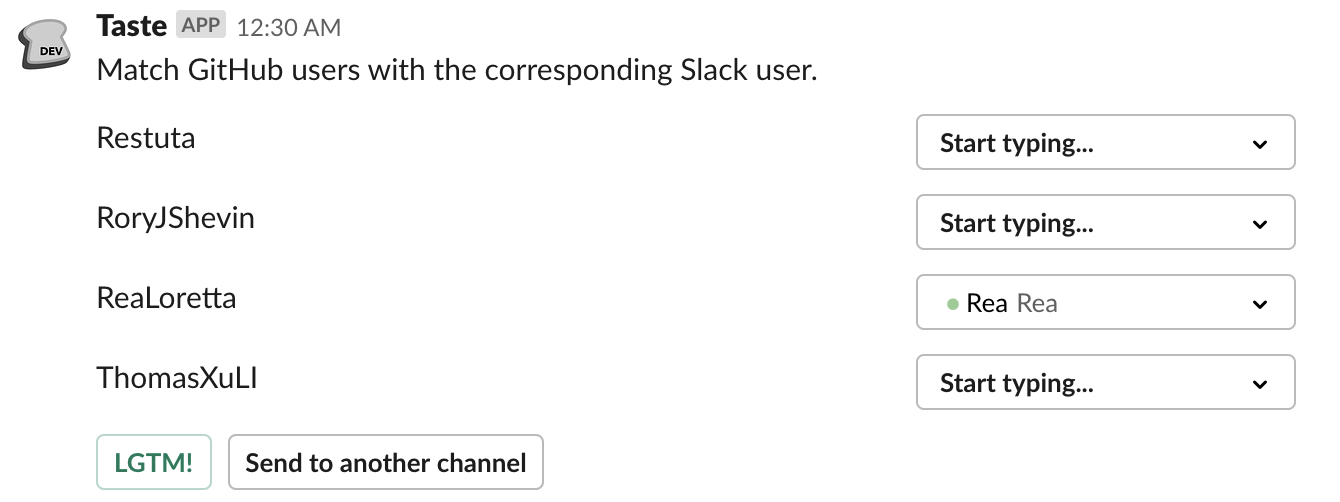The width and height of the screenshot is (1340, 502).
Task: Open the Slack user selector for RoryJShevin
Action: (1105, 223)
